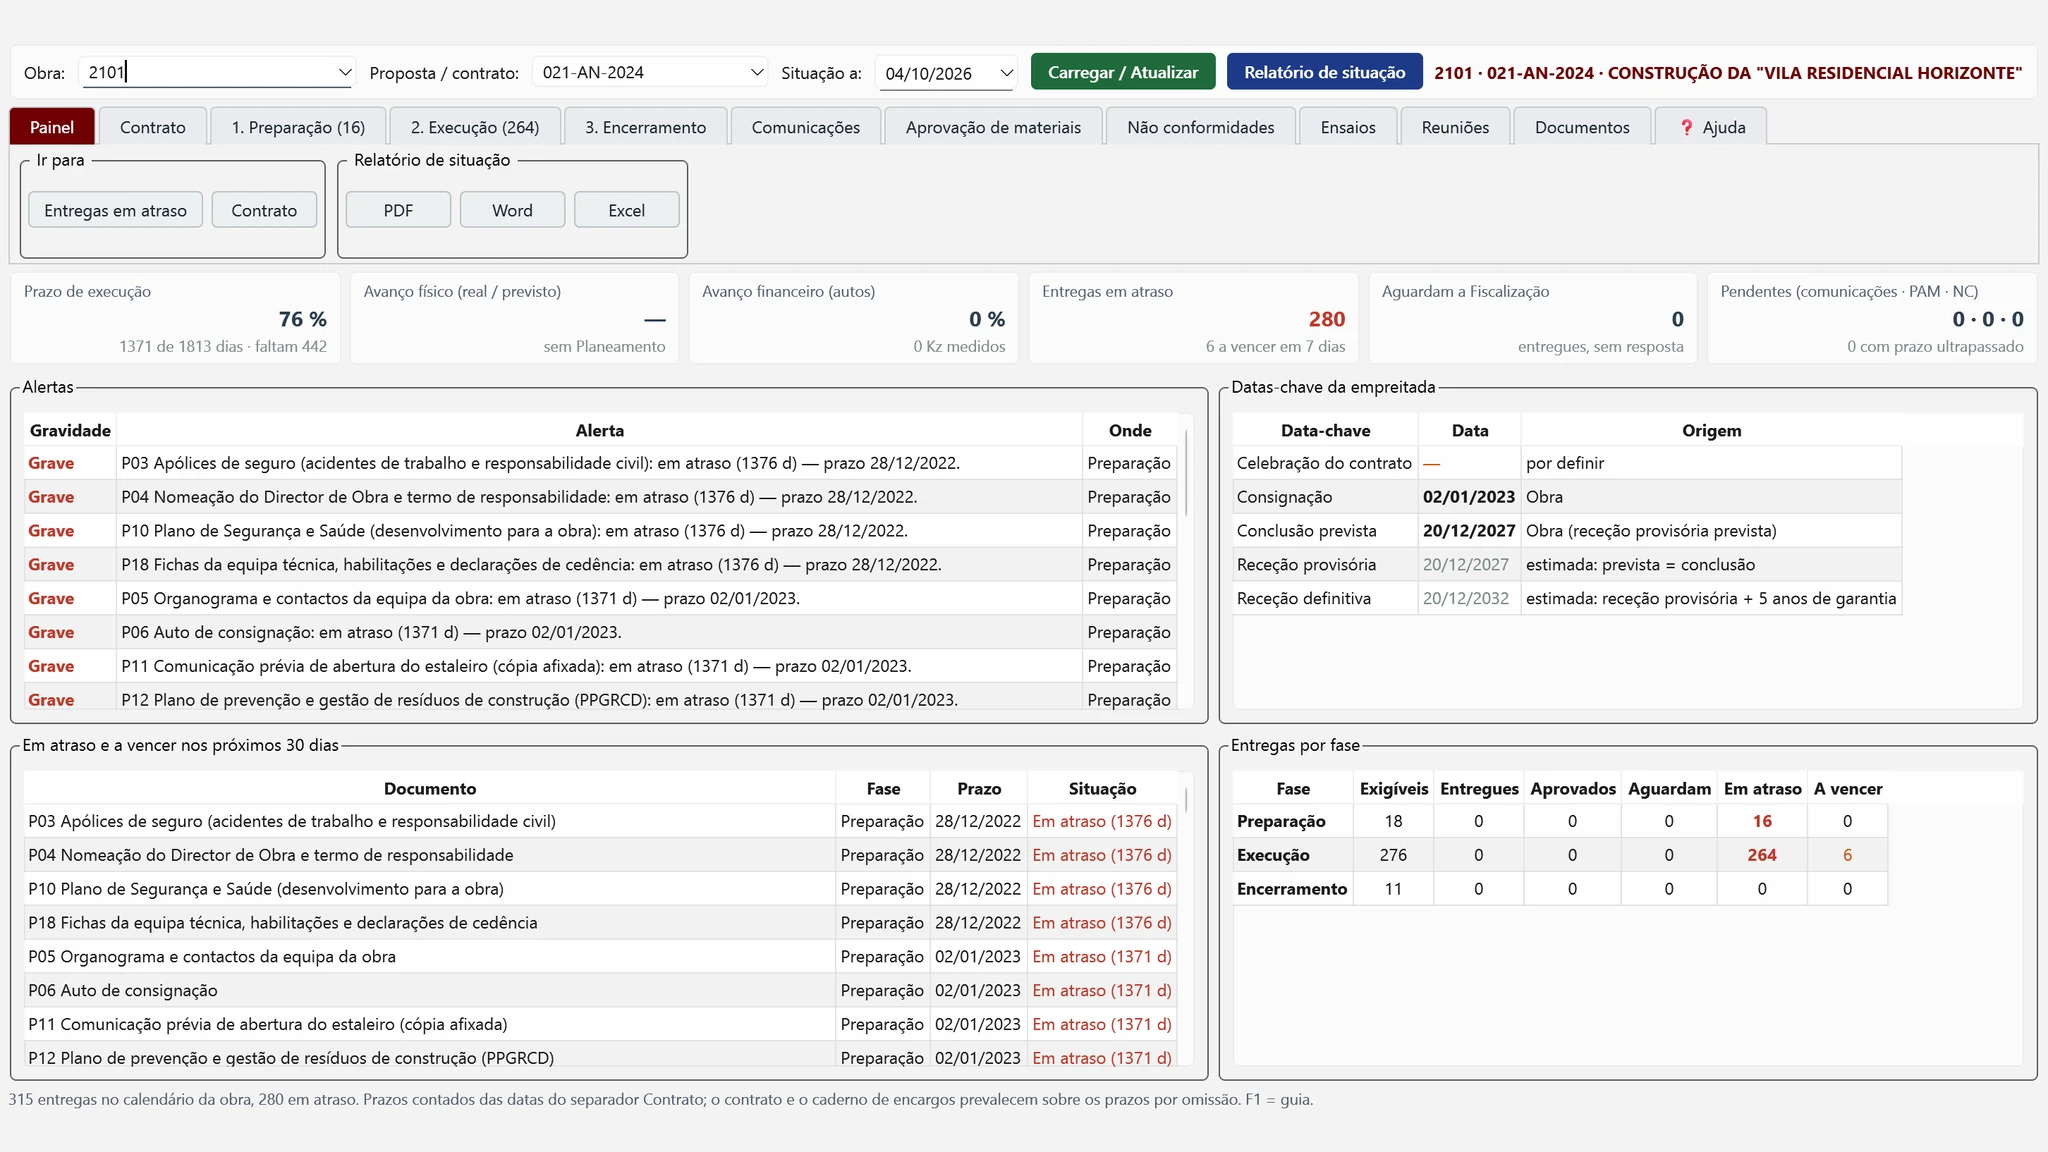Select the P06 Auto de consignação alert row
The width and height of the screenshot is (2048, 1152).
tap(600, 632)
